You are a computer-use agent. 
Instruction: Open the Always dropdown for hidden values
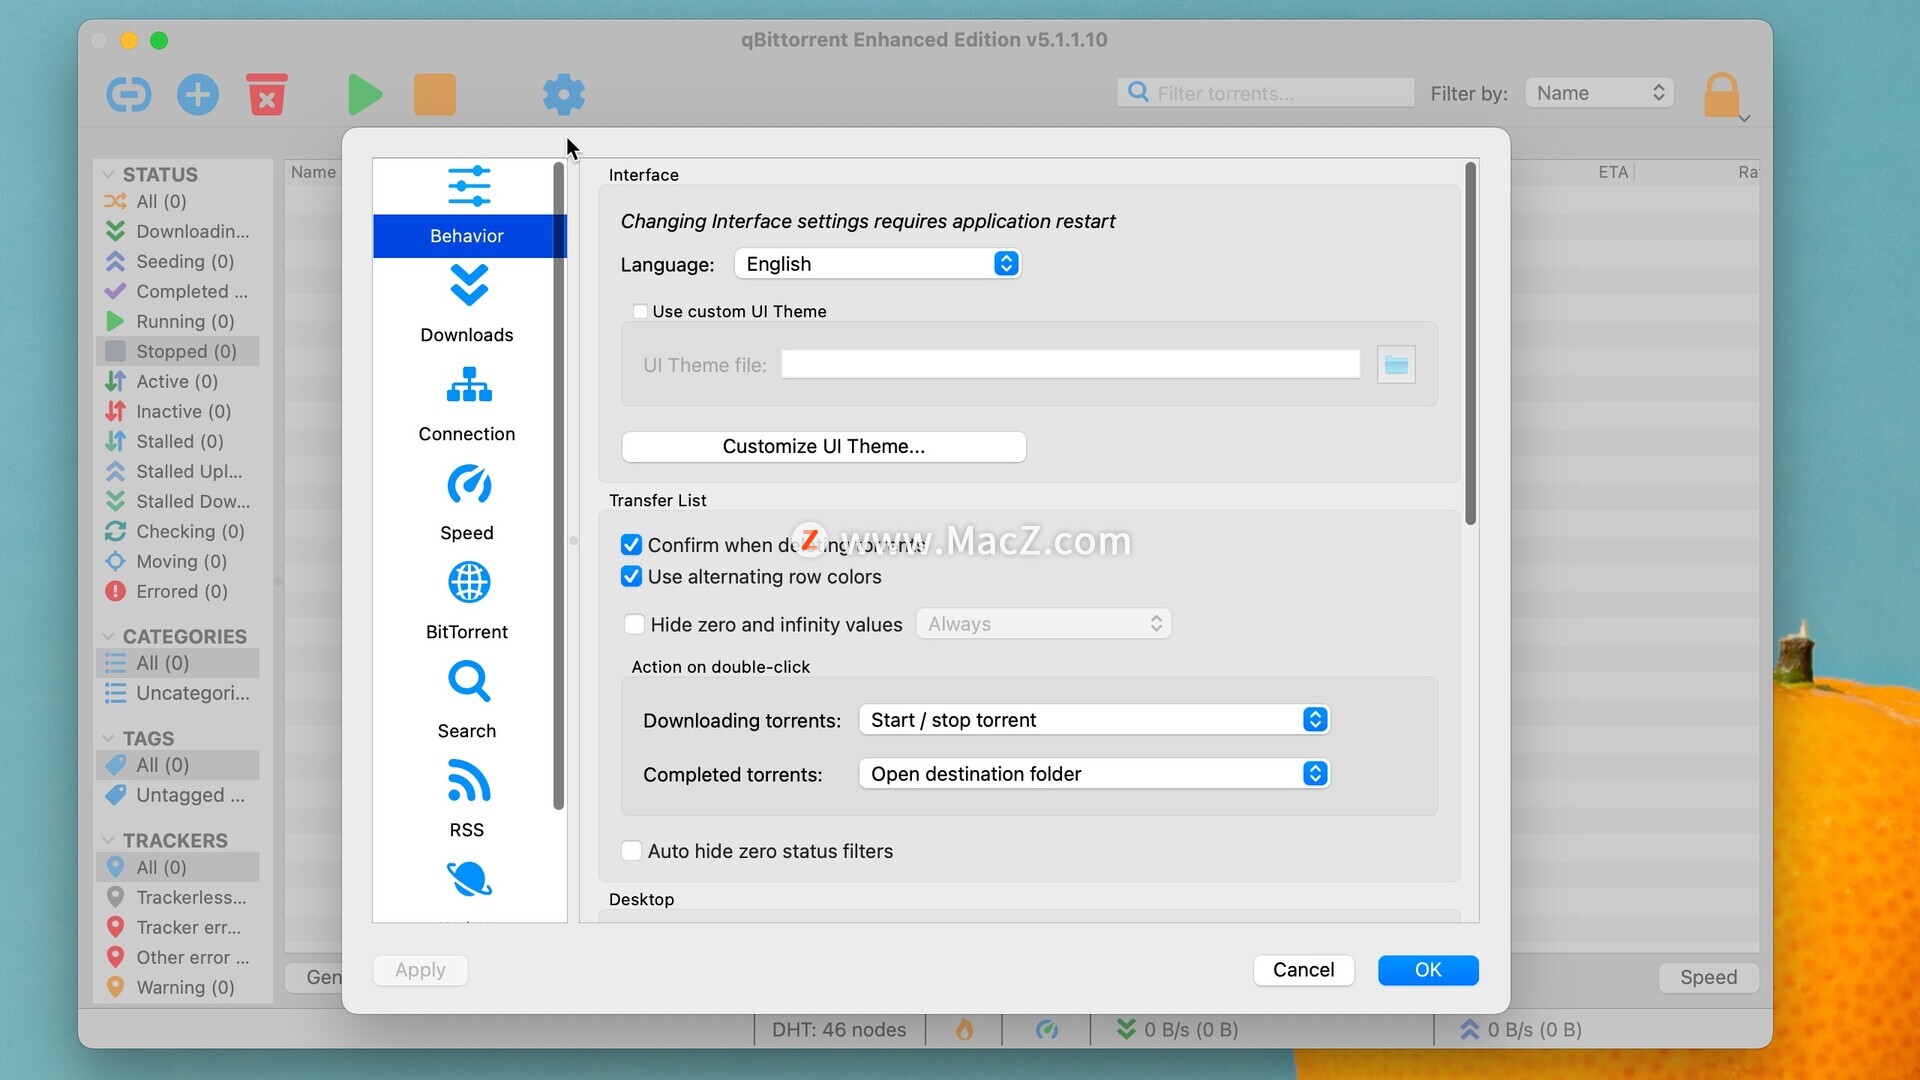click(x=1043, y=624)
